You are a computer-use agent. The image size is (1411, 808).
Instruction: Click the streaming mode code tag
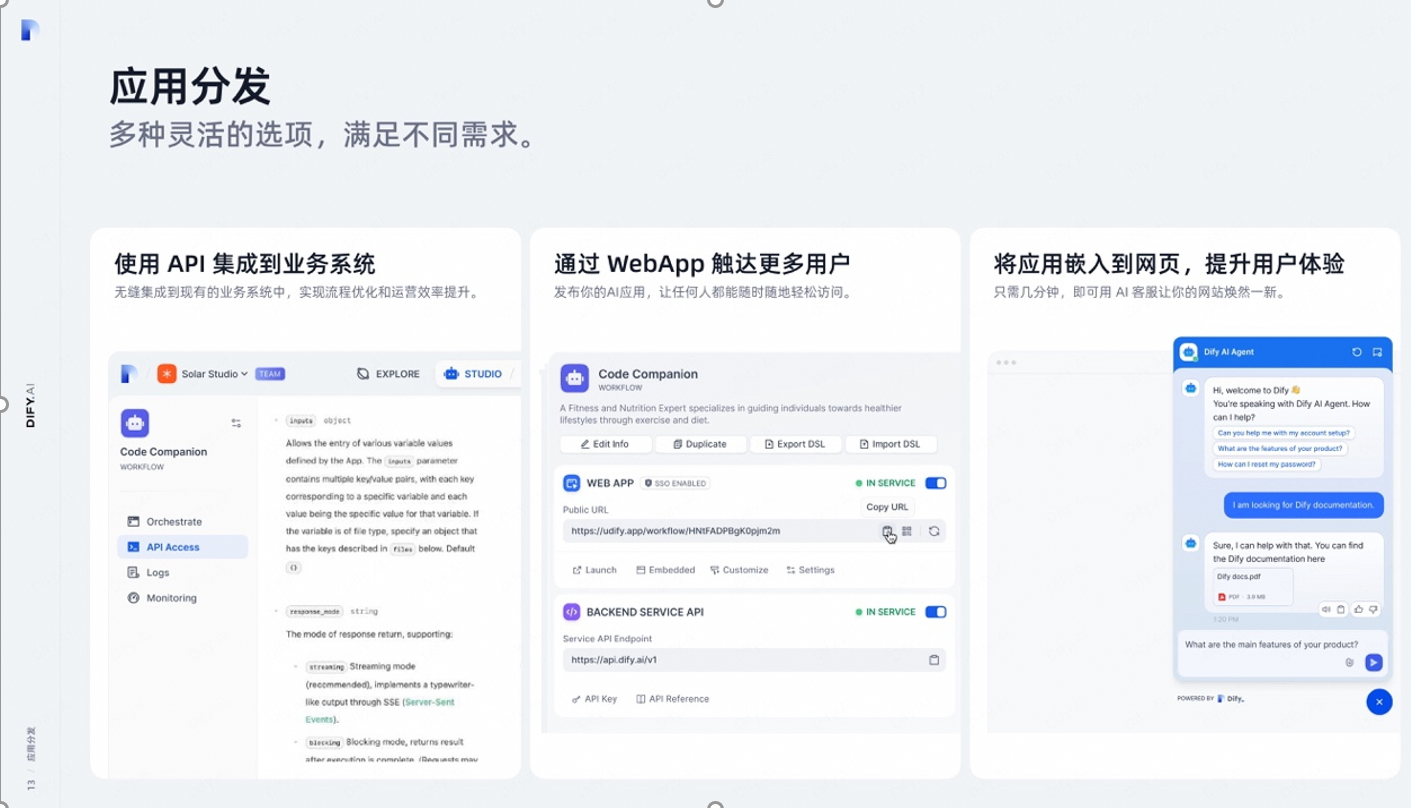[x=327, y=667]
